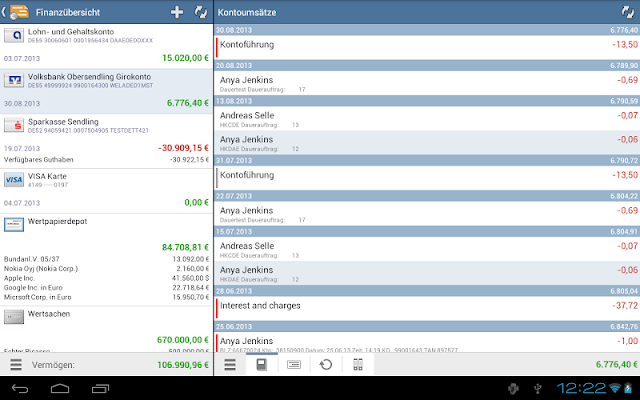Viewport: 640px width, 400px height.
Task: Select the Lohn- und Gehaltskonto bank icon
Action: coord(14,36)
